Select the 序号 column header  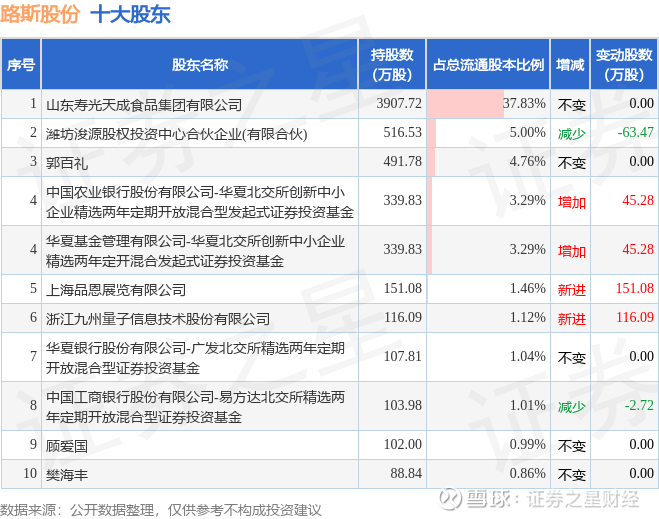21,65
